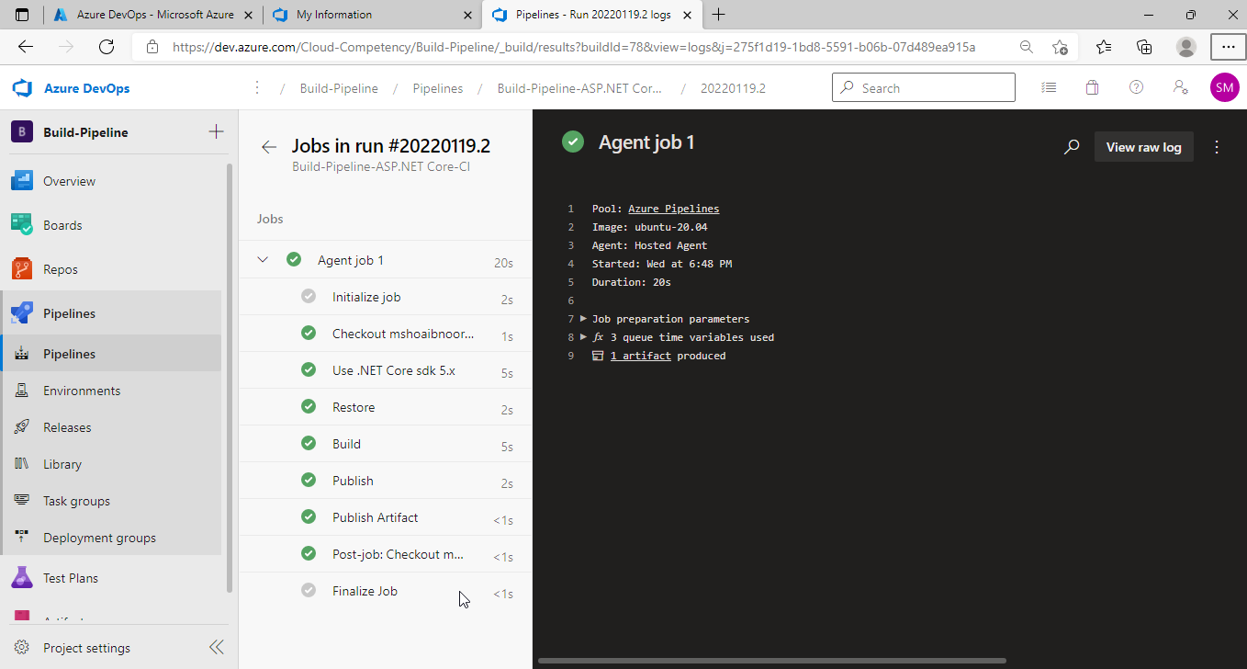Click Build-Pipeline-ASP.NET Core breadcrumb
The height and width of the screenshot is (669, 1247).
580,88
